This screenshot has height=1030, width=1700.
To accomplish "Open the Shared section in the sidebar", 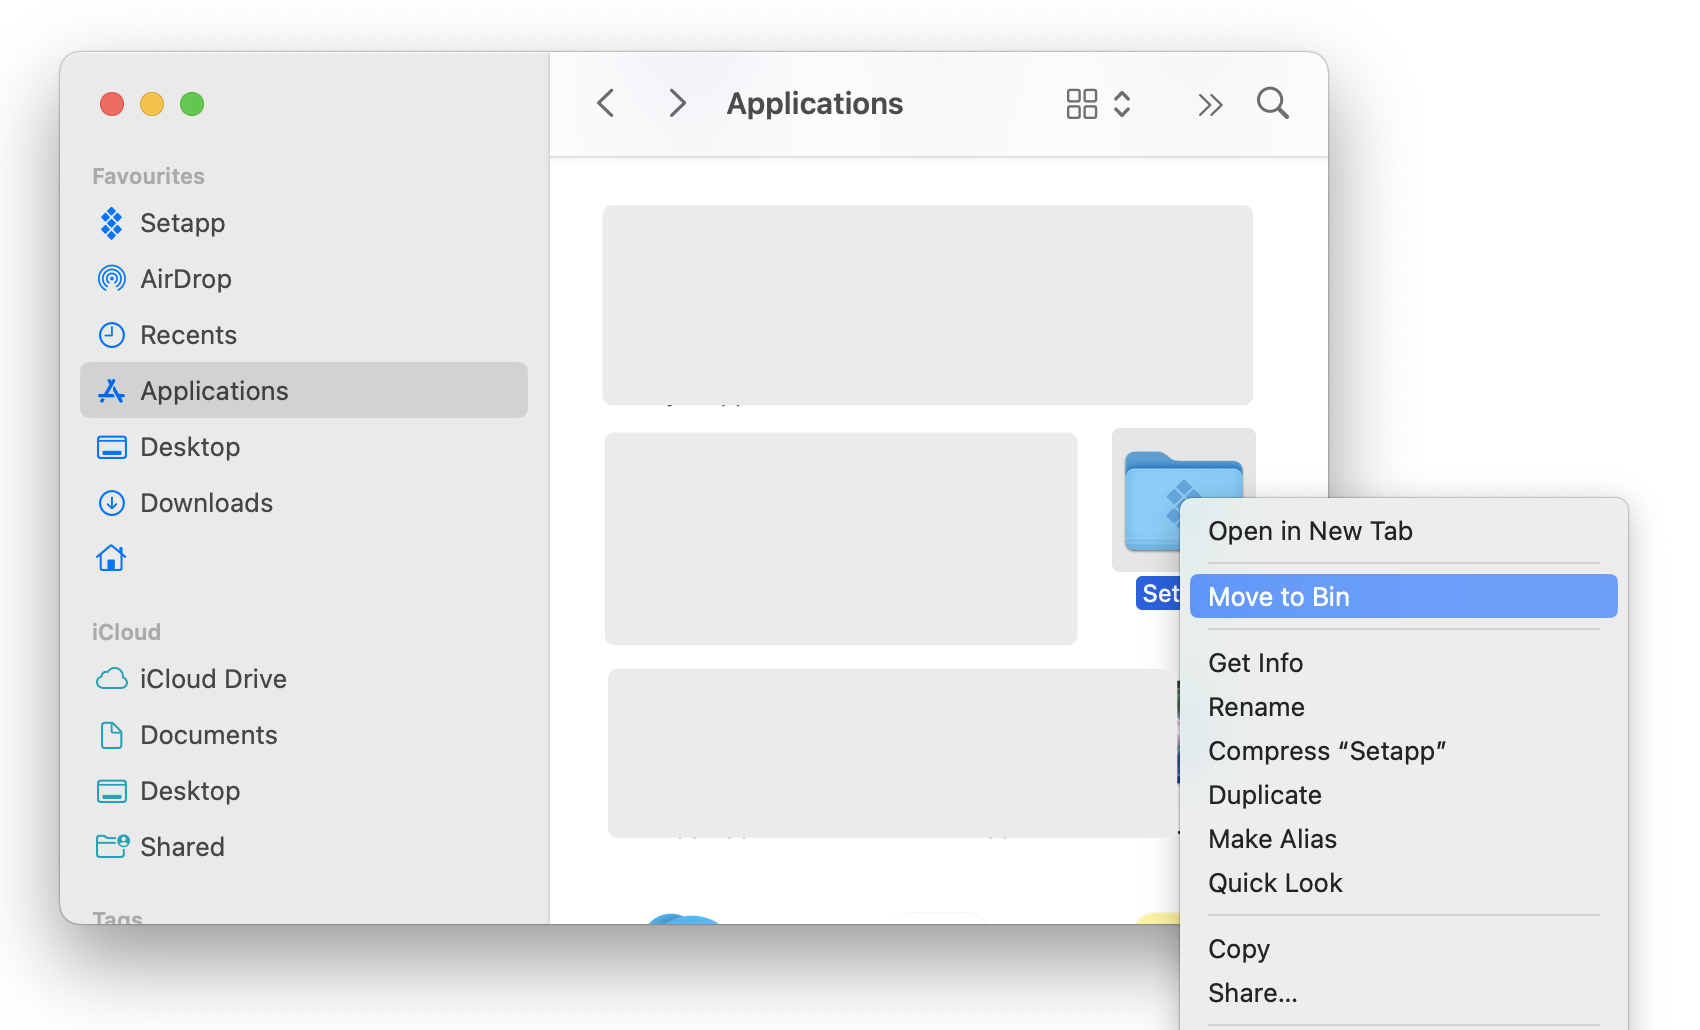I will tap(183, 846).
